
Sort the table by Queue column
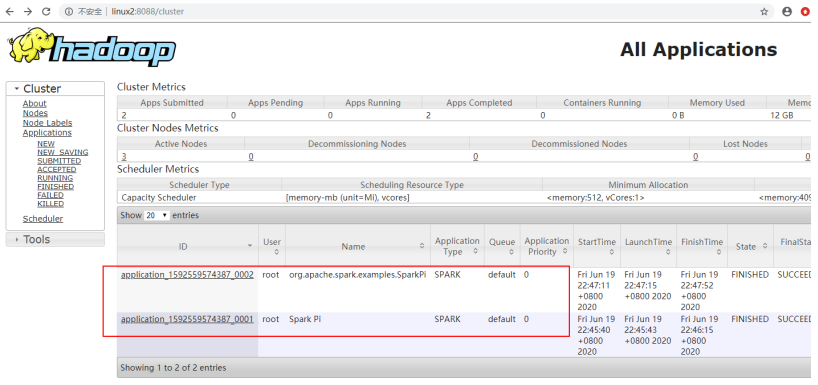[x=502, y=246]
